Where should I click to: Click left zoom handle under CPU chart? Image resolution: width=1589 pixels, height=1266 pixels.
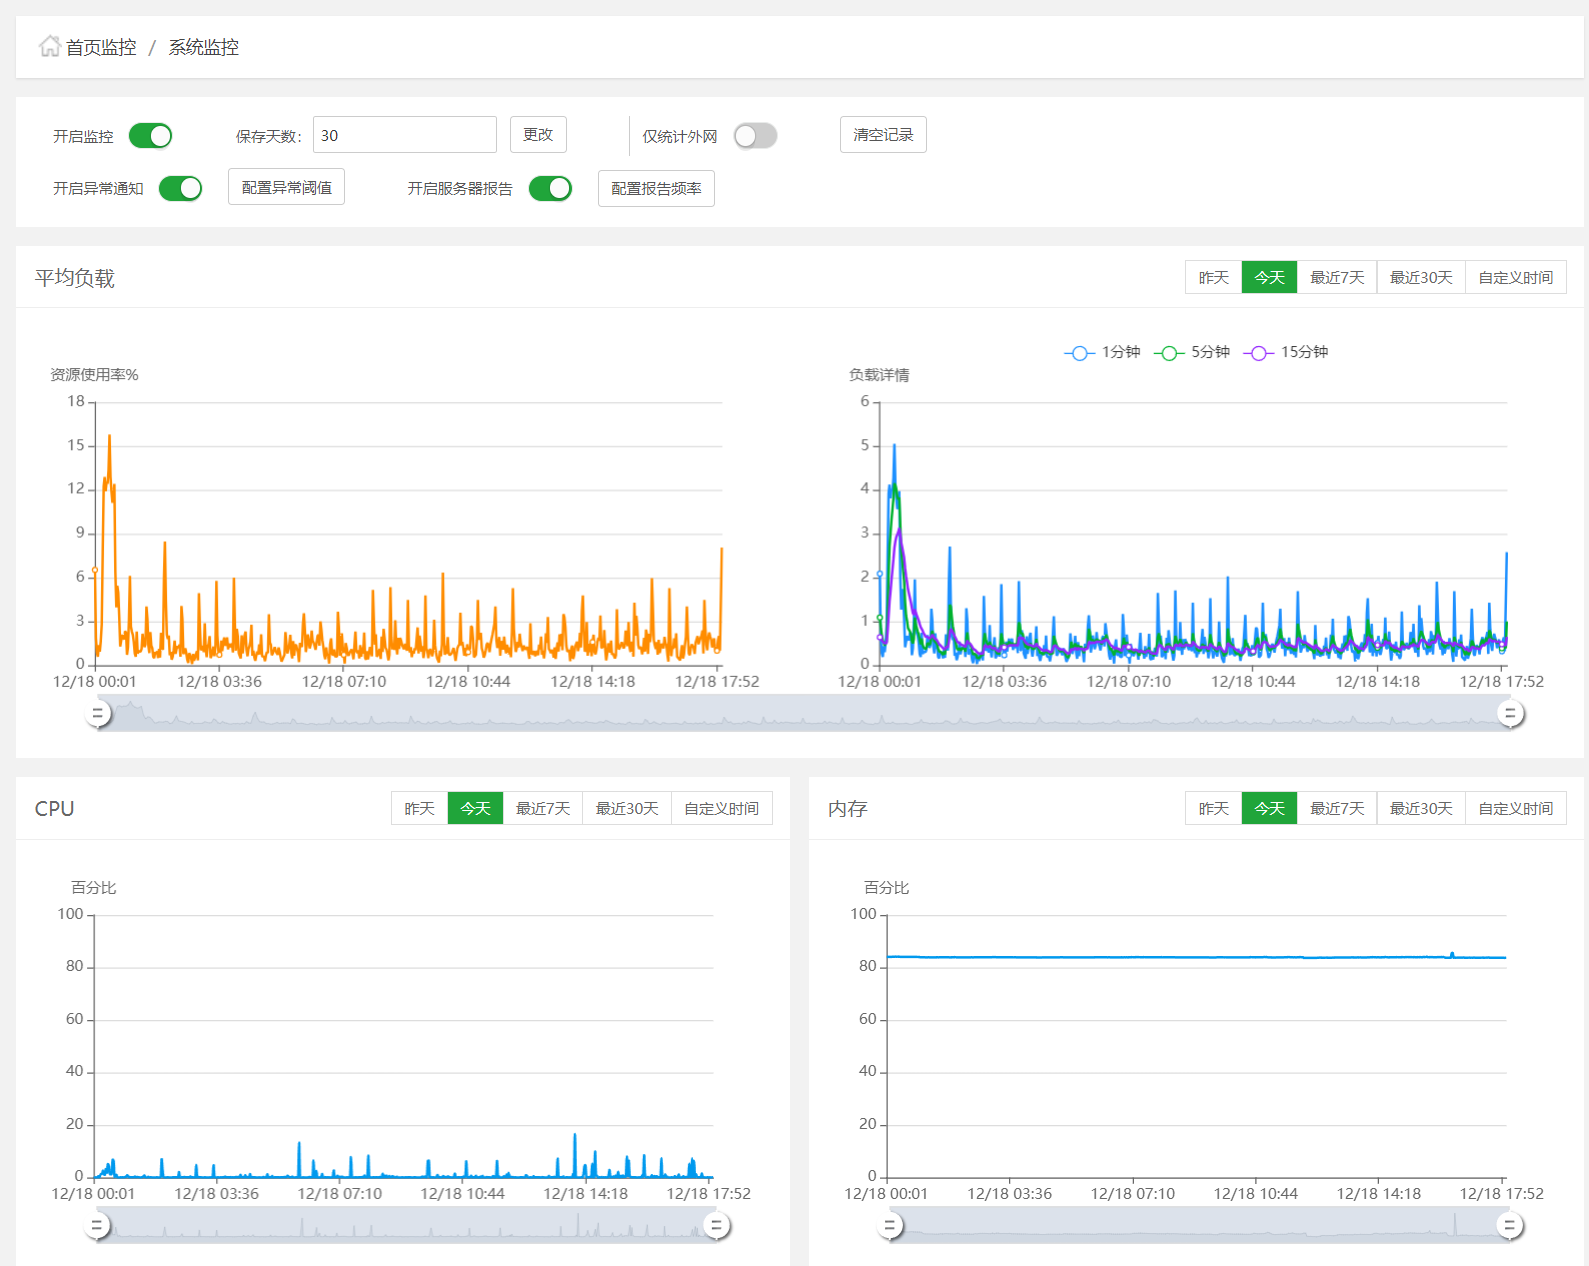tap(98, 1226)
